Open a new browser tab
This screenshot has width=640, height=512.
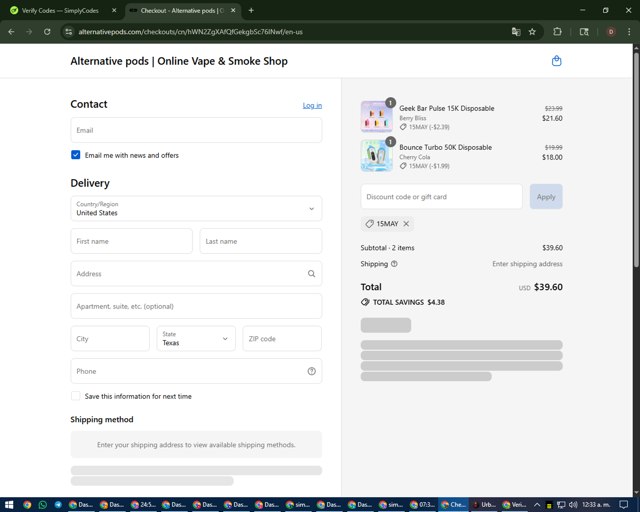click(x=251, y=11)
